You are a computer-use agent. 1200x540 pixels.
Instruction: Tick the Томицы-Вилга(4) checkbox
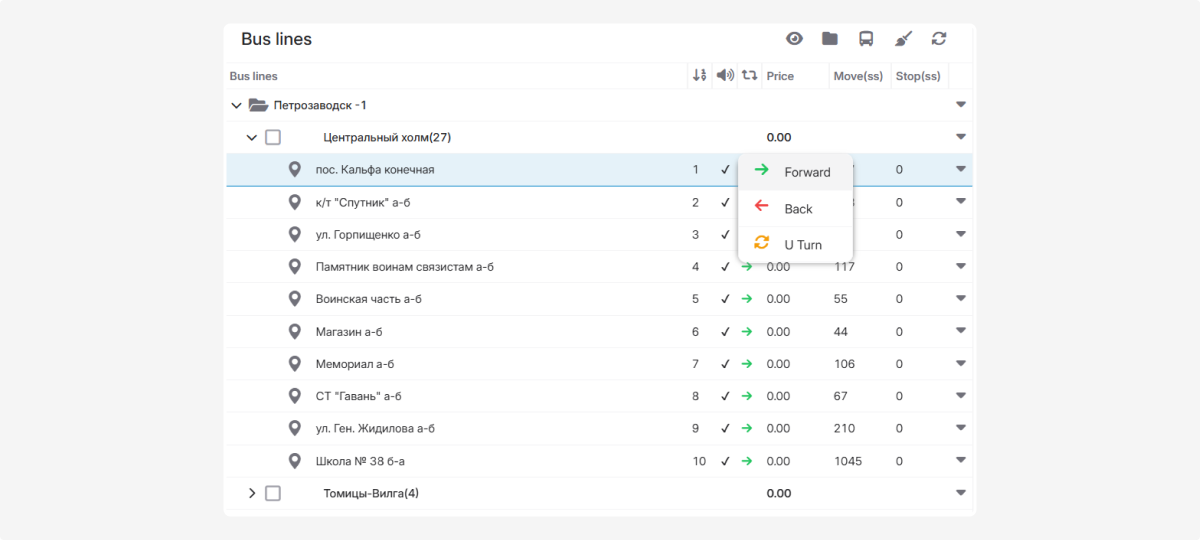pyautogui.click(x=273, y=493)
